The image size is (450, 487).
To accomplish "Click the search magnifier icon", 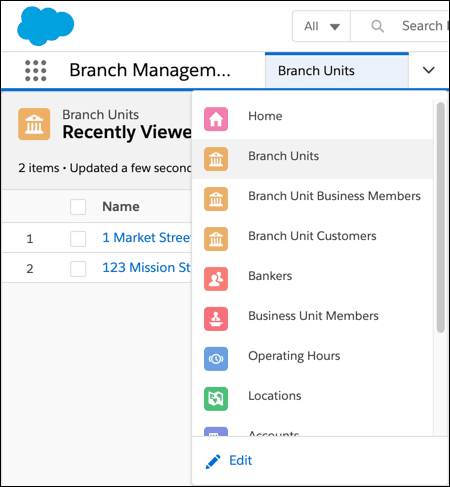I will [x=377, y=26].
